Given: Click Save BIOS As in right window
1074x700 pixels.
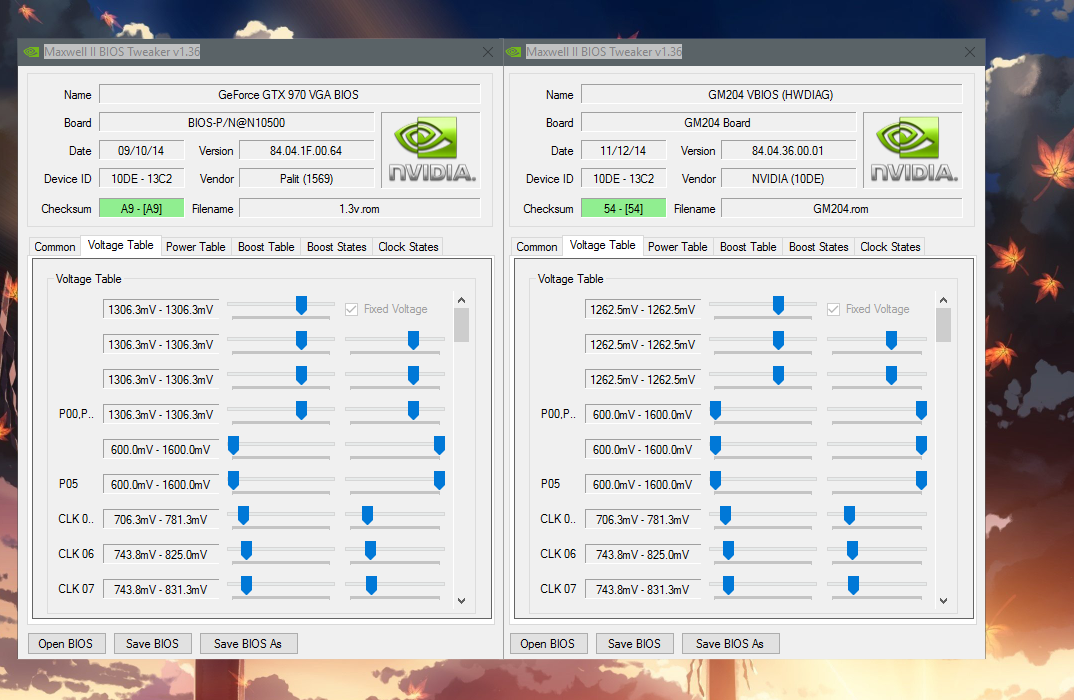Looking at the screenshot, I should pos(730,644).
